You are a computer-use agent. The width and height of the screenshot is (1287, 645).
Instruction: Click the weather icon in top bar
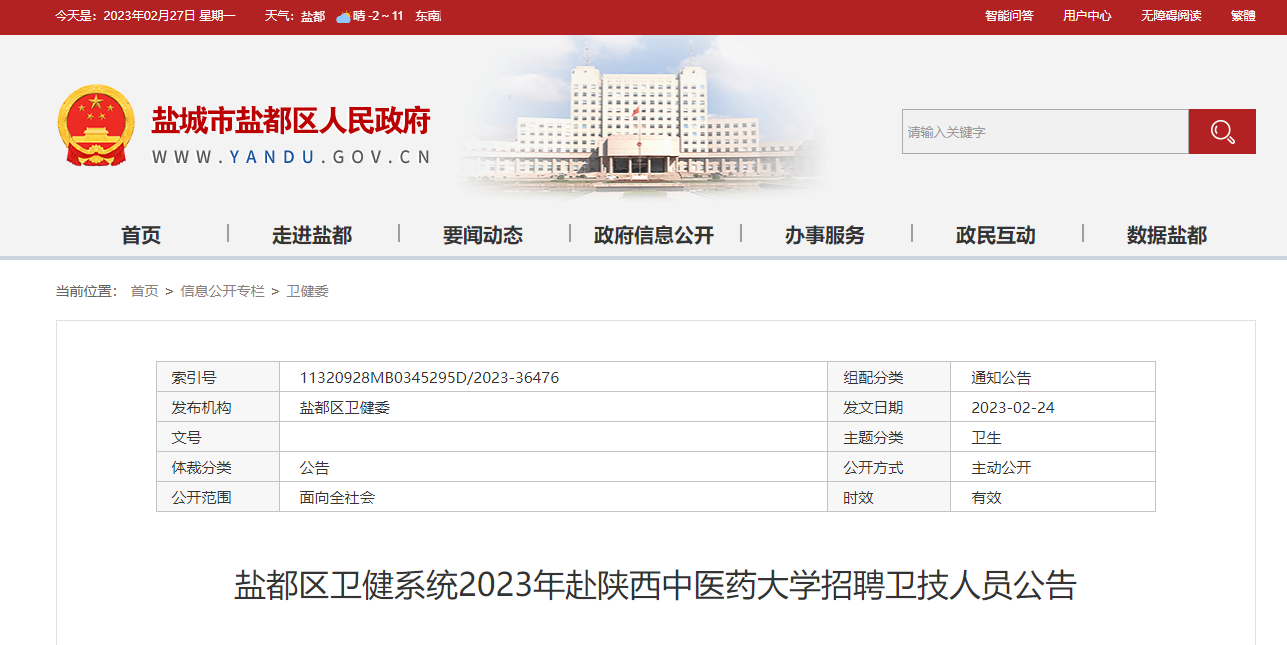coord(343,17)
